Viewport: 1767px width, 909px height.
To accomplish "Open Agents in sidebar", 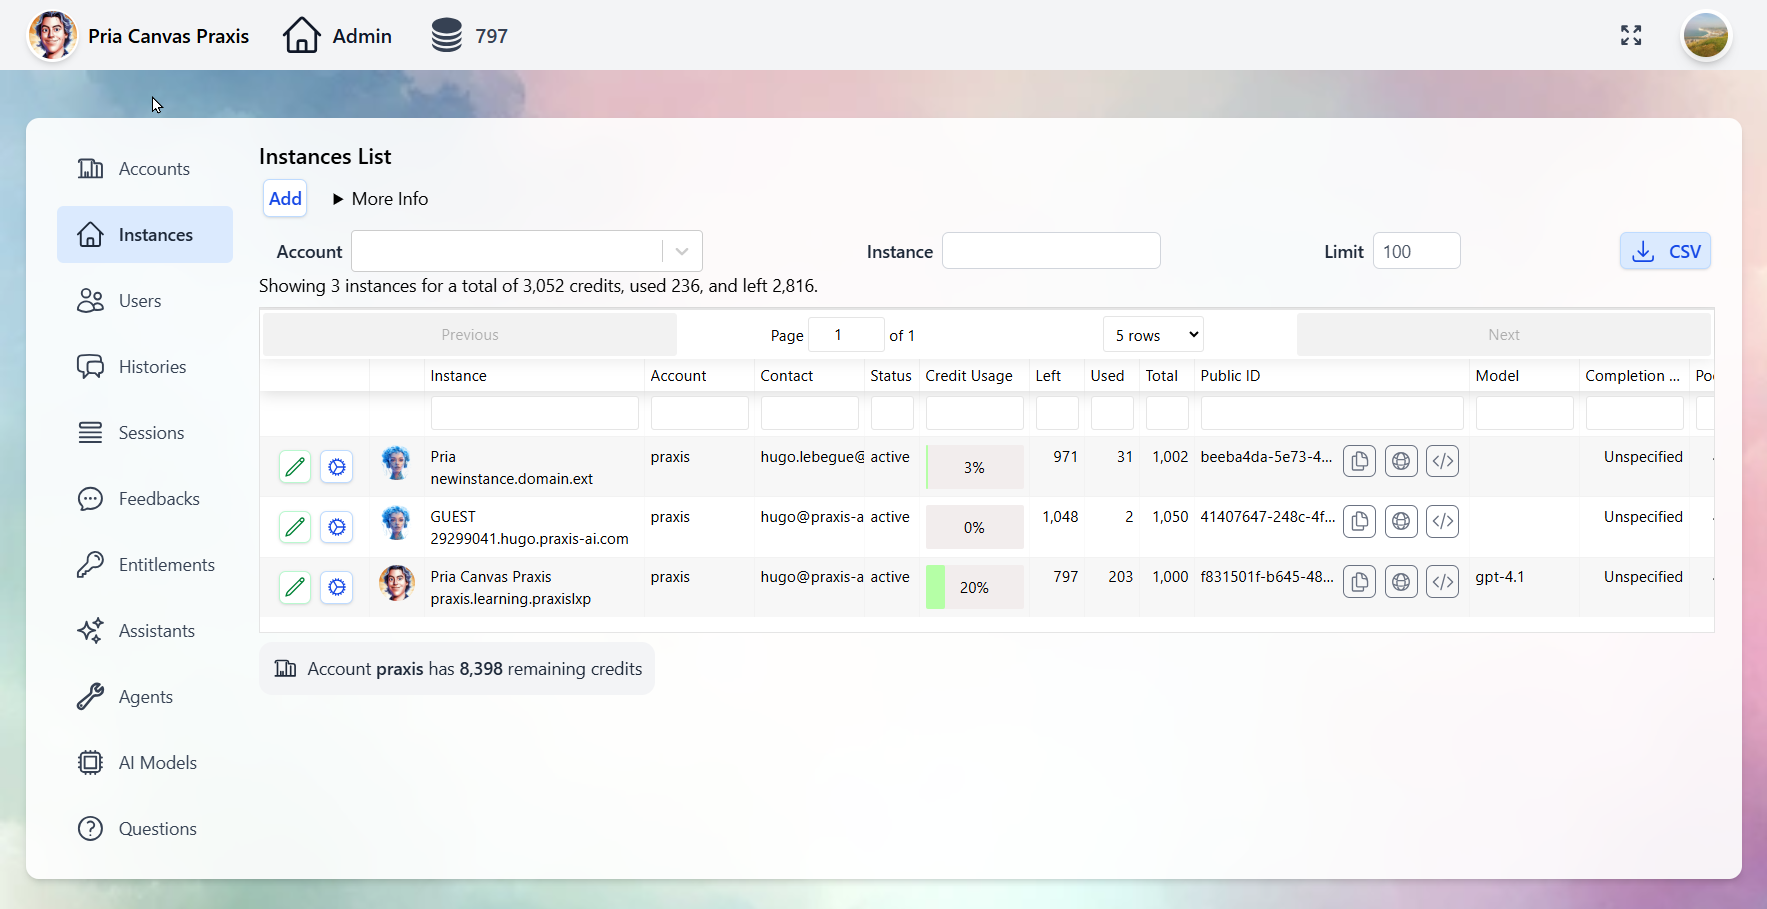I will pos(145,697).
